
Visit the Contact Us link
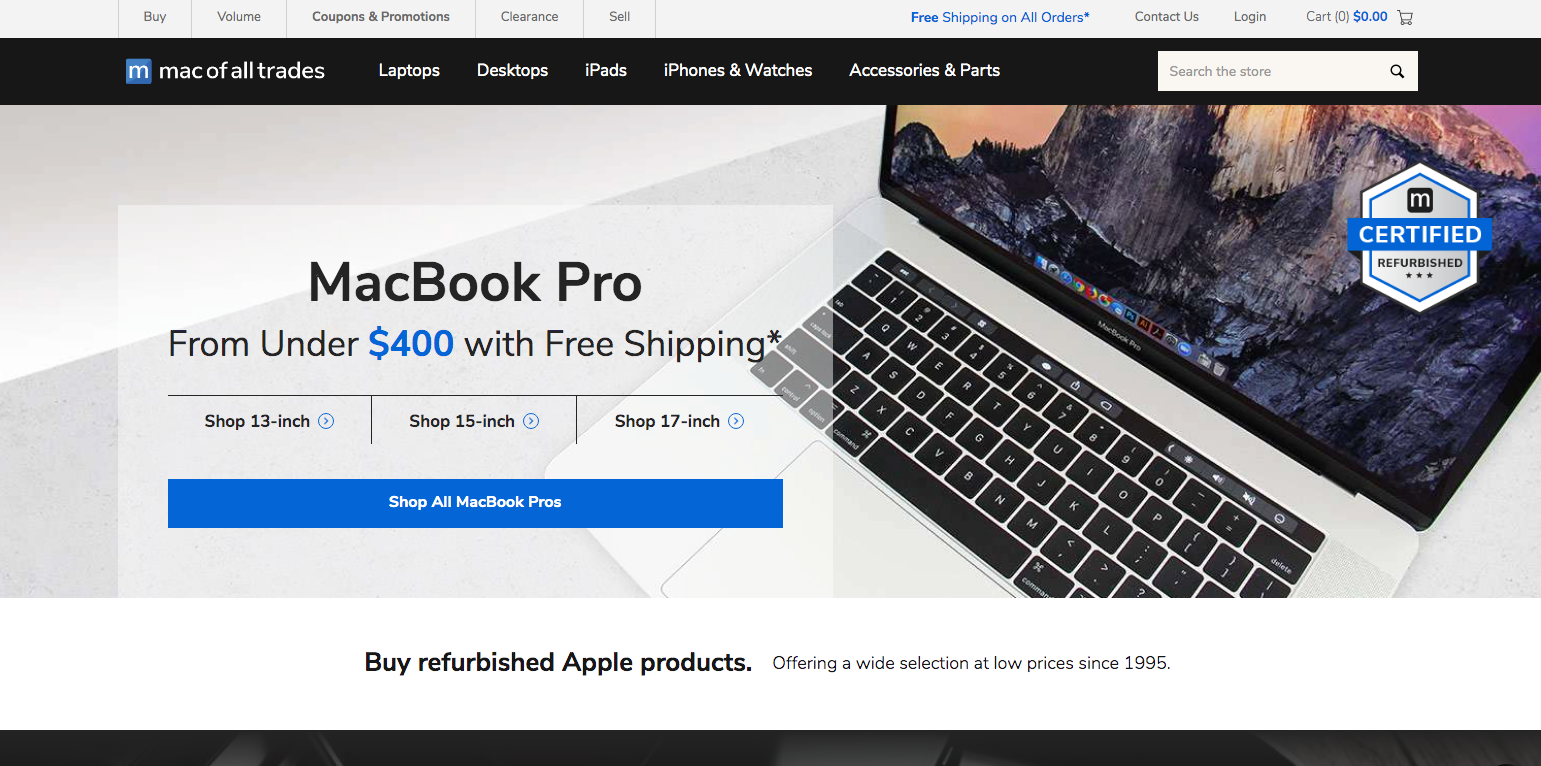(x=1167, y=17)
